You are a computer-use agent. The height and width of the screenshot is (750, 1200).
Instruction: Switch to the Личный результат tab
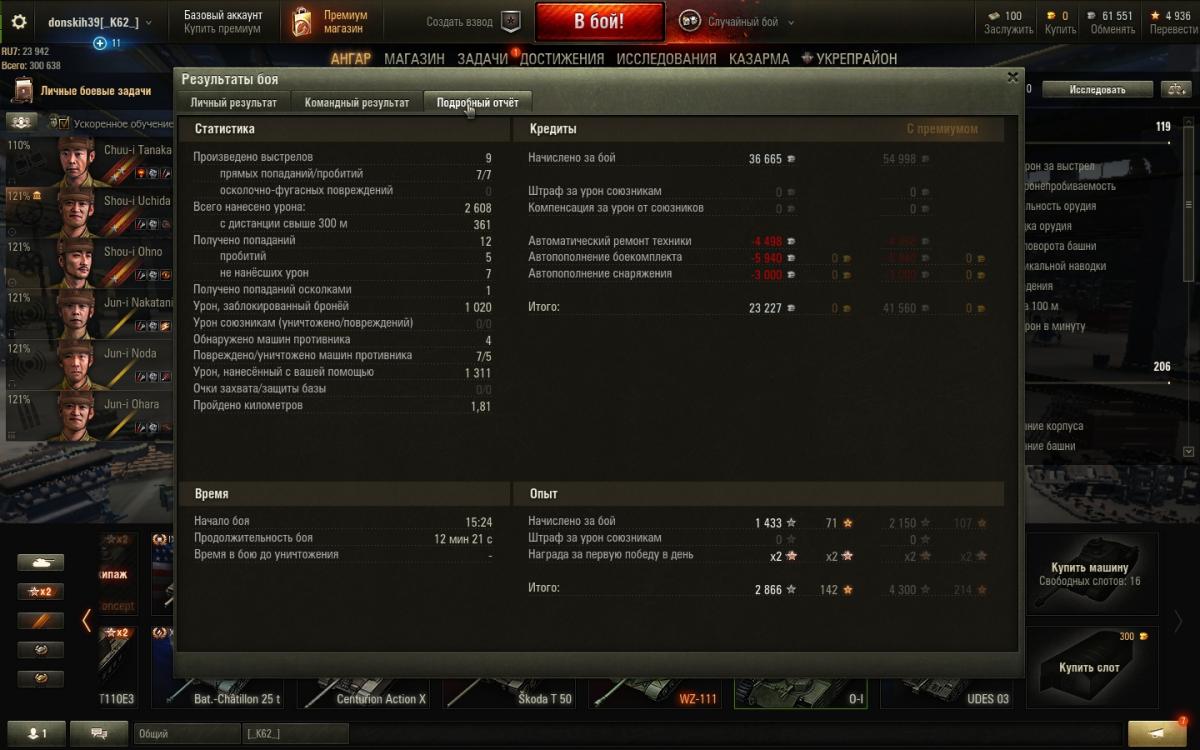coord(234,102)
